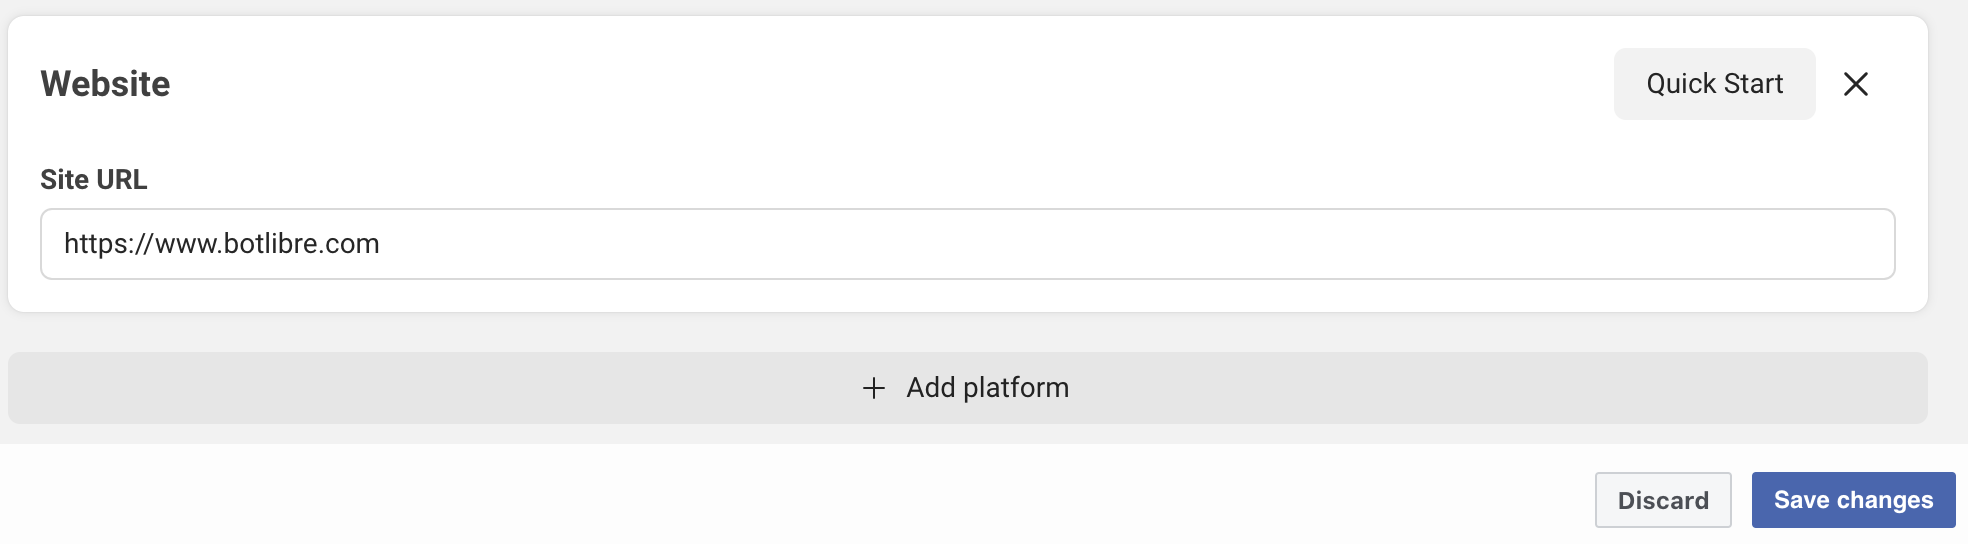This screenshot has height=544, width=1968.
Task: Choose the outlined Discard button
Action: 1663,500
